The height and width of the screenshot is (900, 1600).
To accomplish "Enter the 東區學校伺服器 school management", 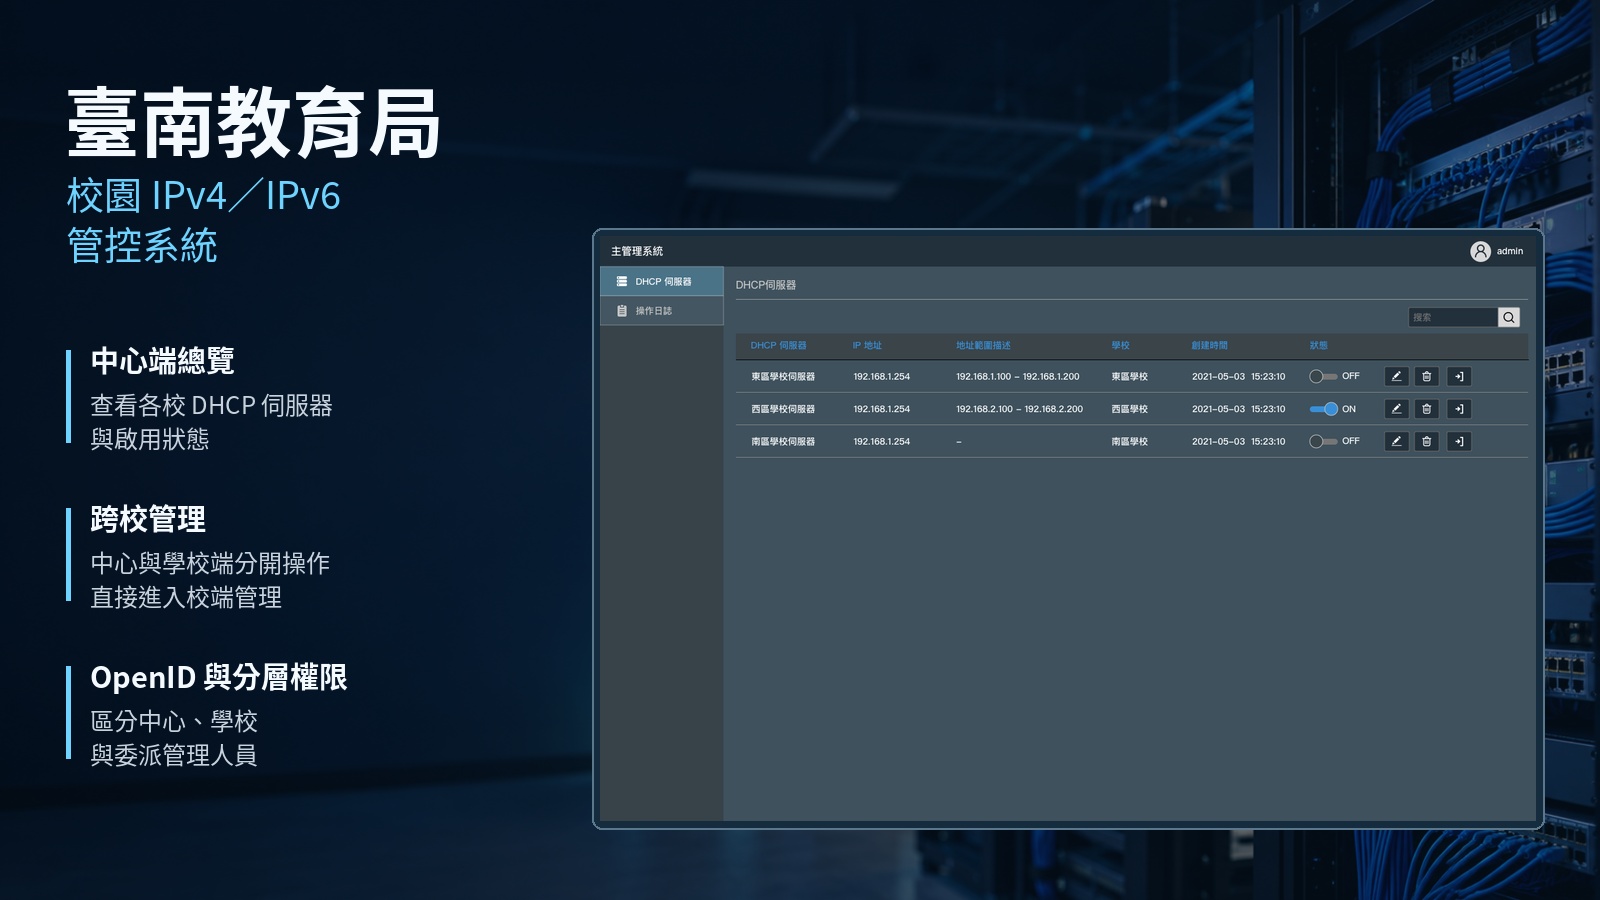I will click(x=1459, y=377).
